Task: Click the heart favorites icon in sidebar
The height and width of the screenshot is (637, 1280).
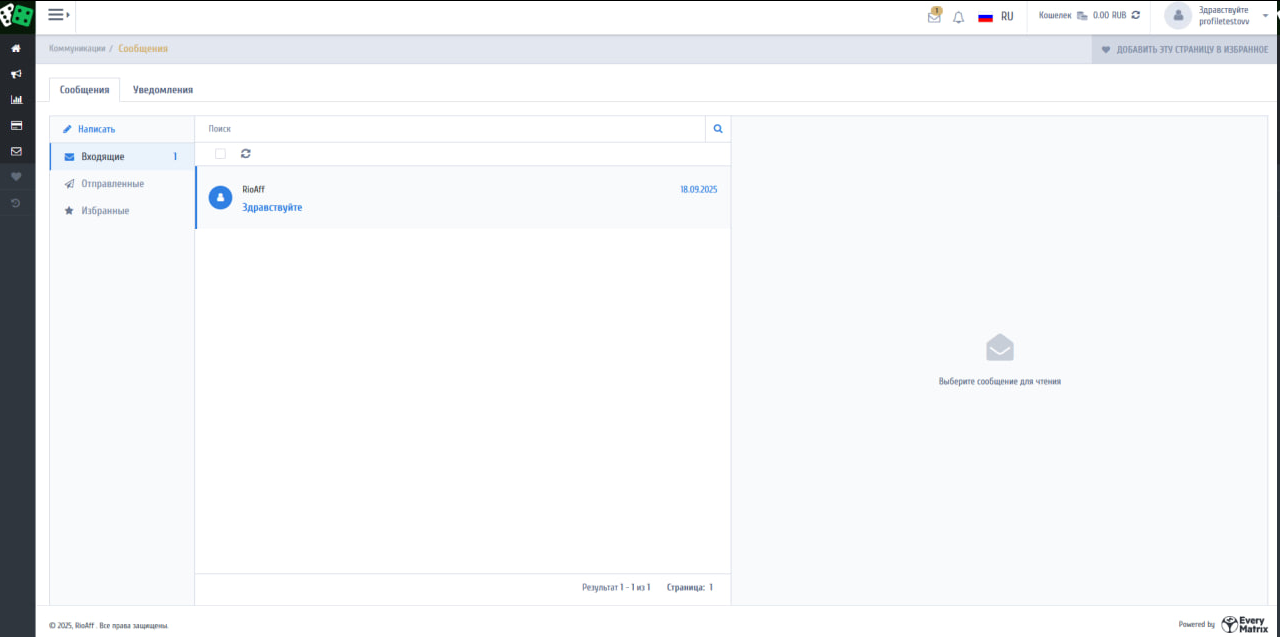Action: tap(16, 177)
